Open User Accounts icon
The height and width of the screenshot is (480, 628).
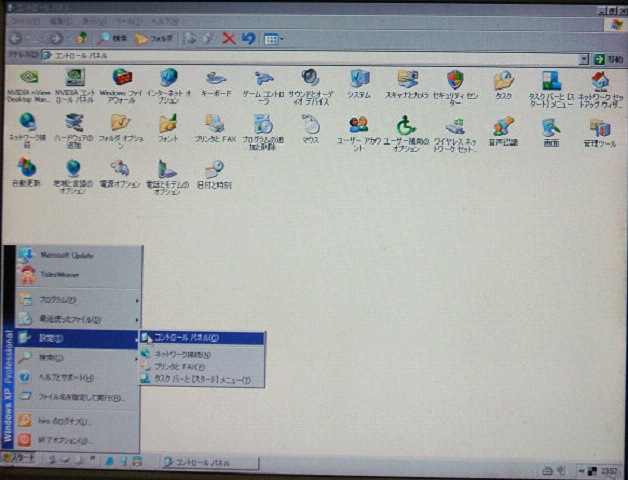(x=358, y=126)
